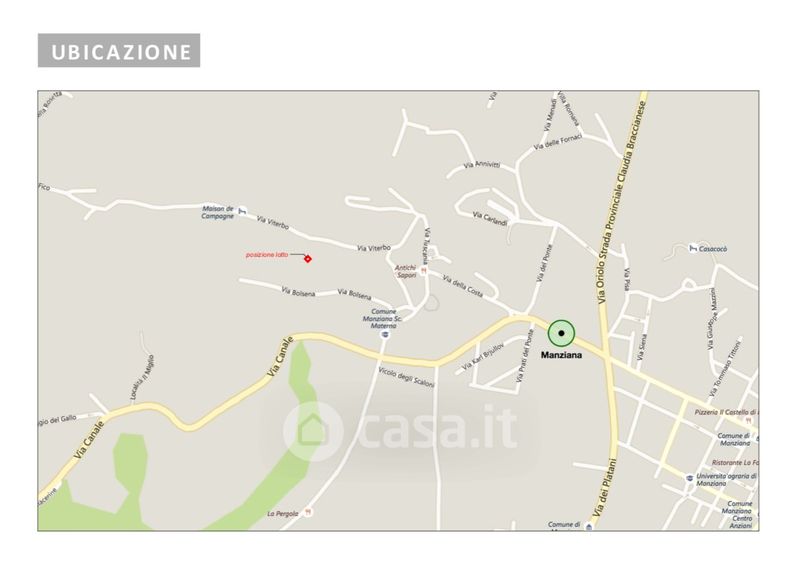This screenshot has height=564, width=800.
Task: Click the Vicolo degli Scaloni label
Action: (x=406, y=377)
